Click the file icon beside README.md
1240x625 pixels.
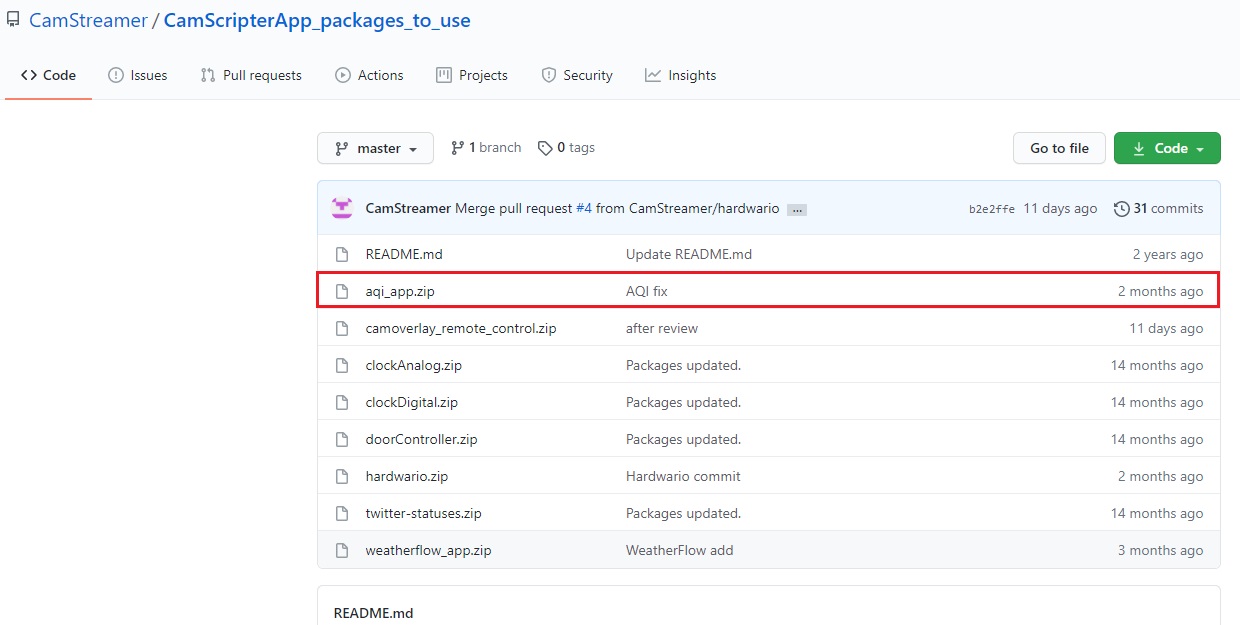[x=342, y=254]
